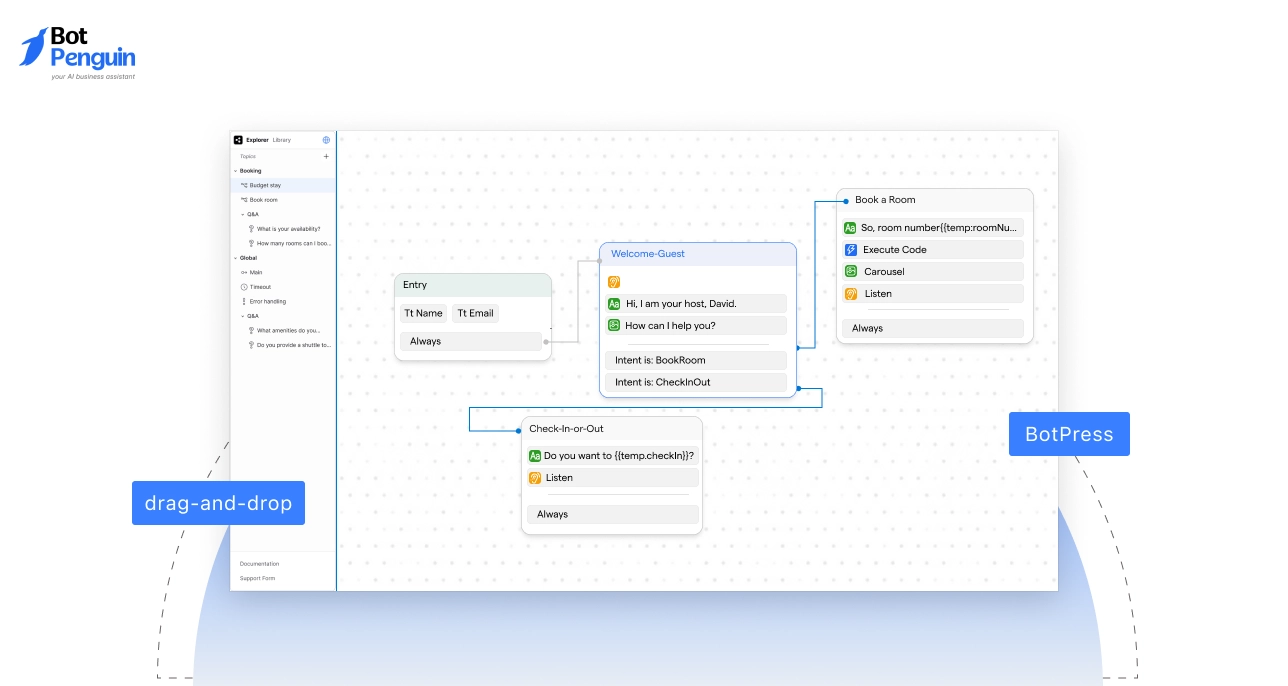Switch to the Explorer tab
This screenshot has width=1288, height=686.
pyautogui.click(x=257, y=140)
